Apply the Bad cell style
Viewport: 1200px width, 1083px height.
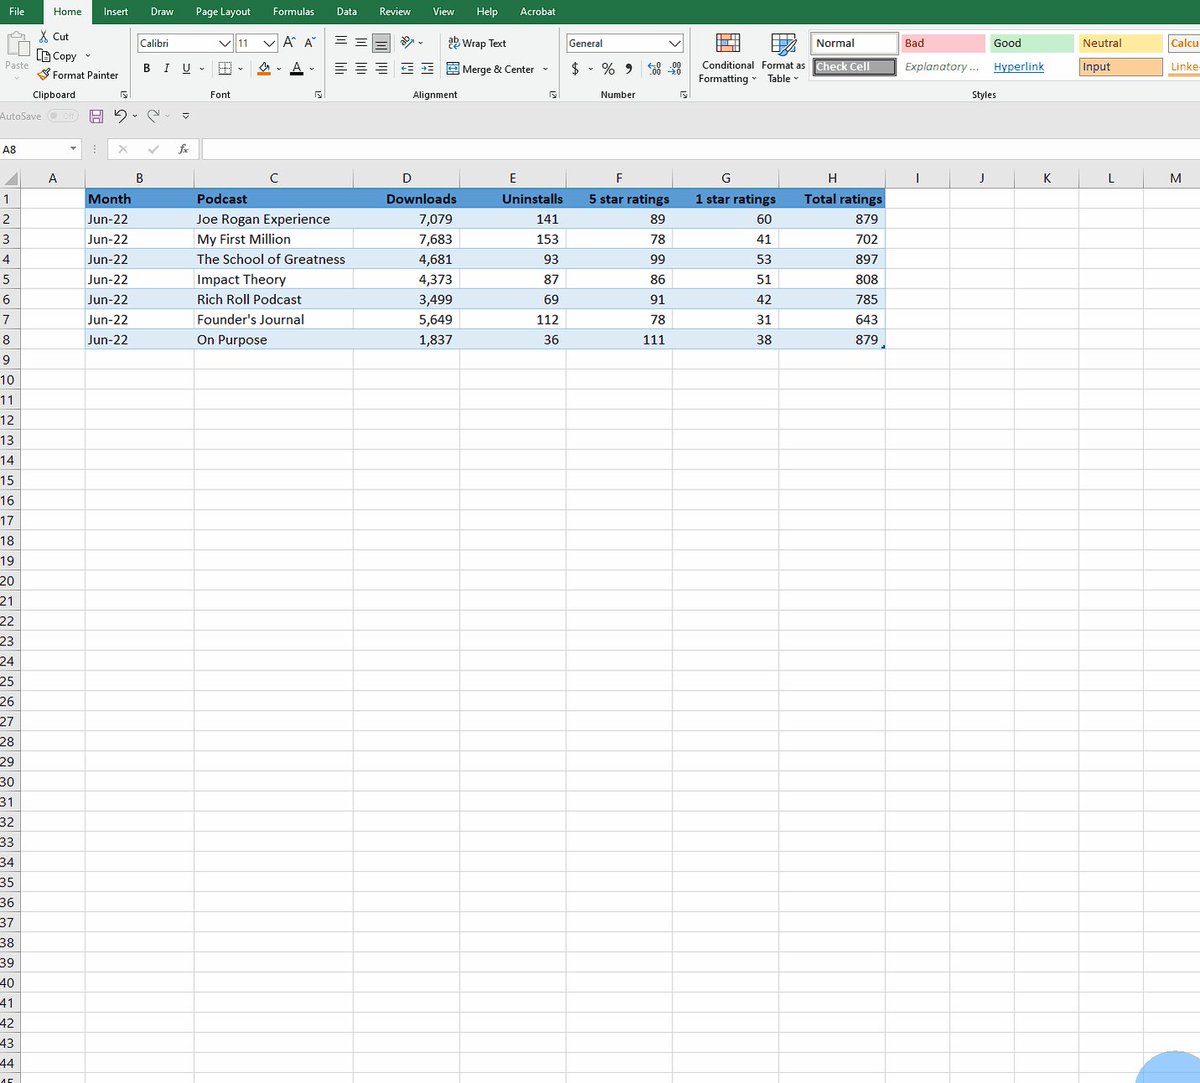pos(943,43)
